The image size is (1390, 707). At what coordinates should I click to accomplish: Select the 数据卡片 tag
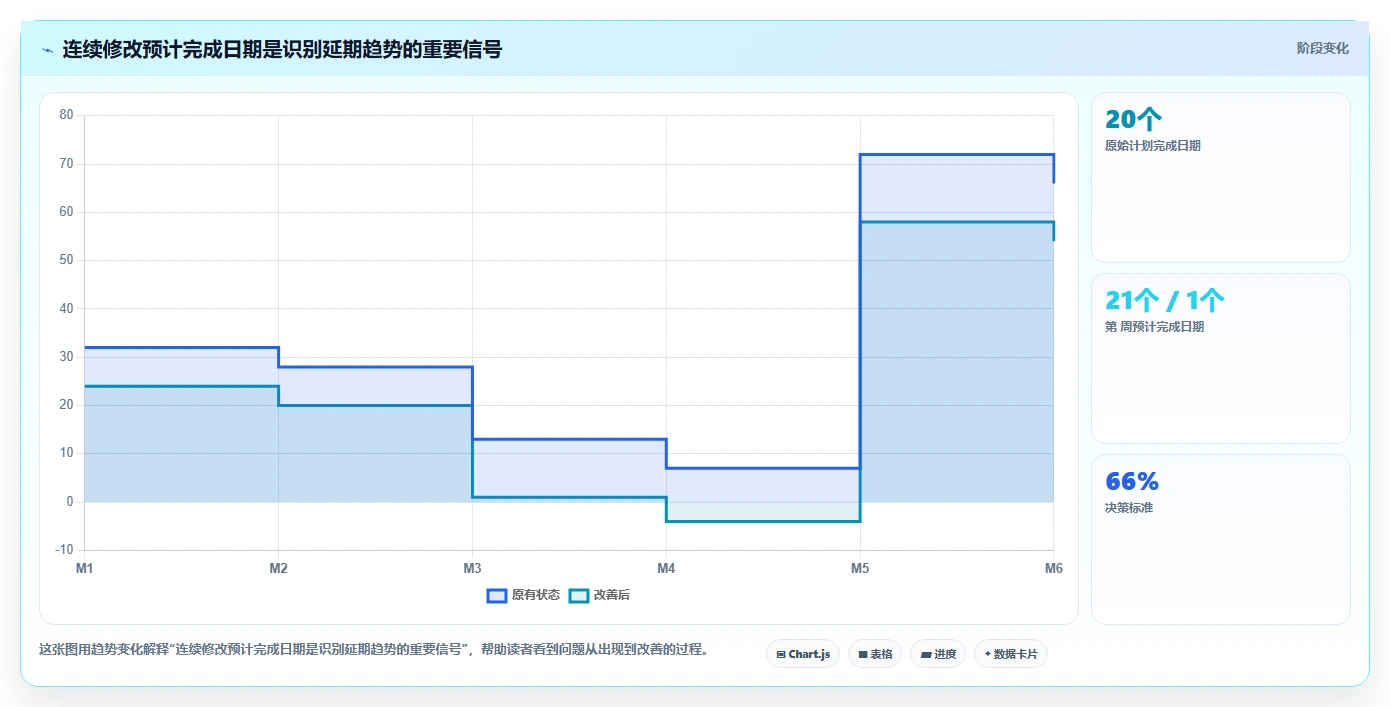(1011, 654)
